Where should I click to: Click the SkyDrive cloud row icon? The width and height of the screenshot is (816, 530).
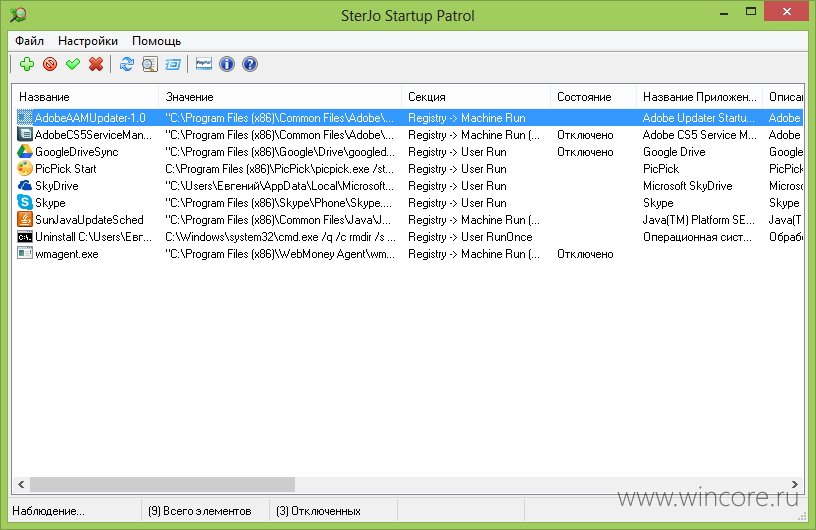coord(24,186)
